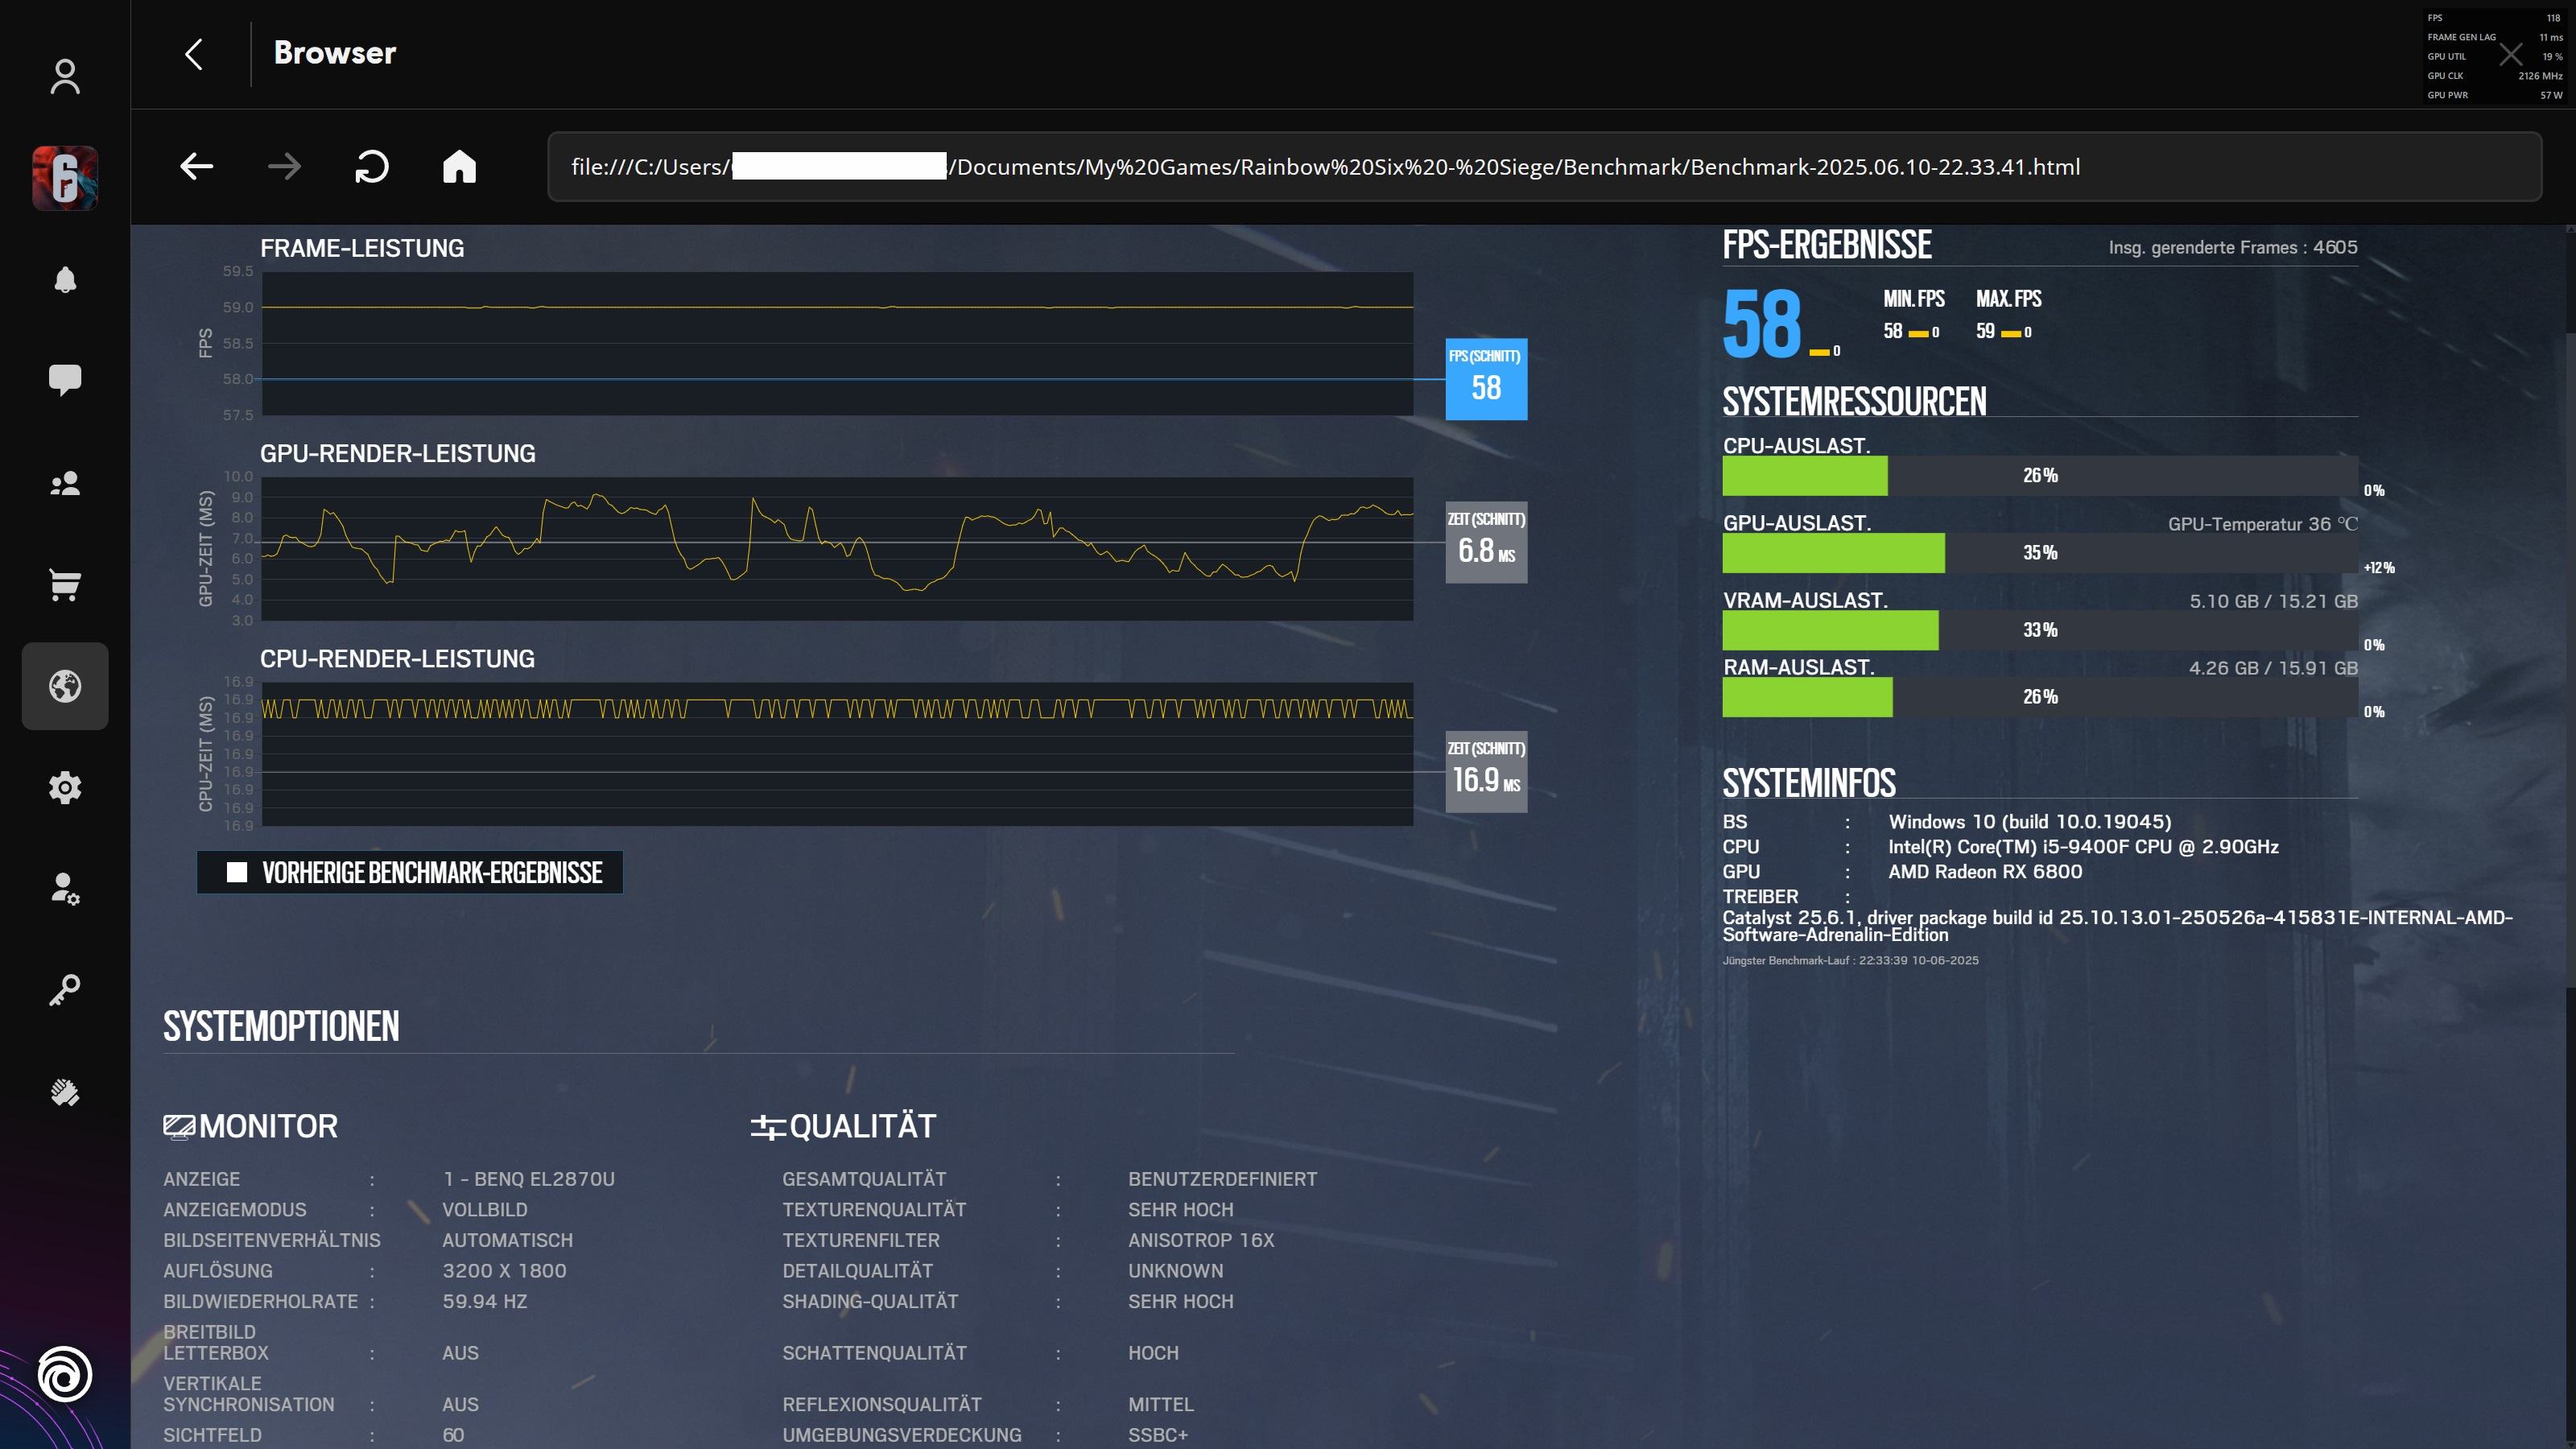Image resolution: width=2576 pixels, height=1449 pixels.
Task: Click the browser back arrow button
Action: pos(197,166)
